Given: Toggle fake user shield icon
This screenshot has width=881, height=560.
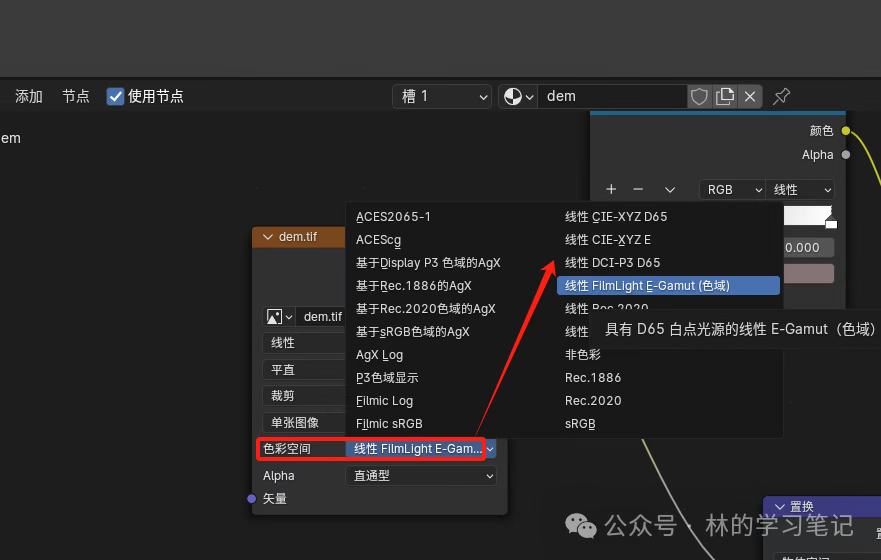Looking at the screenshot, I should click(699, 96).
